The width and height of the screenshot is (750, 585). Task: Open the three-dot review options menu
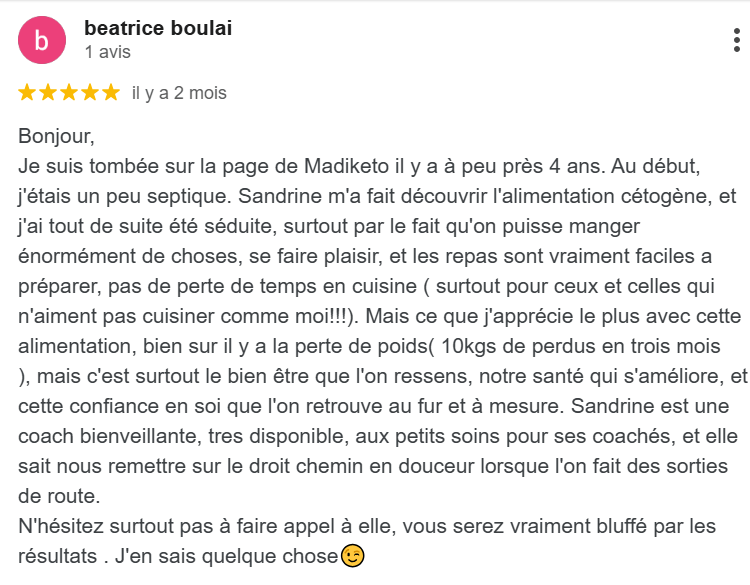pos(737,40)
